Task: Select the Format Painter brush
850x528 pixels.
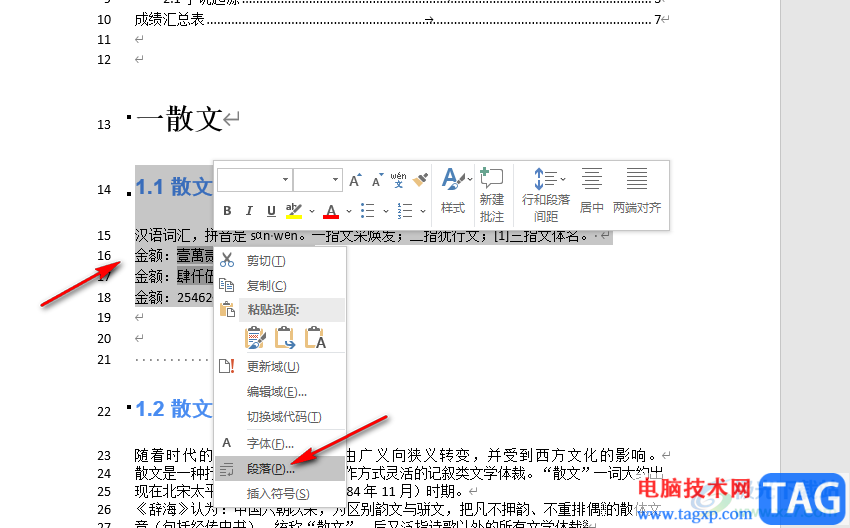Action: [420, 180]
